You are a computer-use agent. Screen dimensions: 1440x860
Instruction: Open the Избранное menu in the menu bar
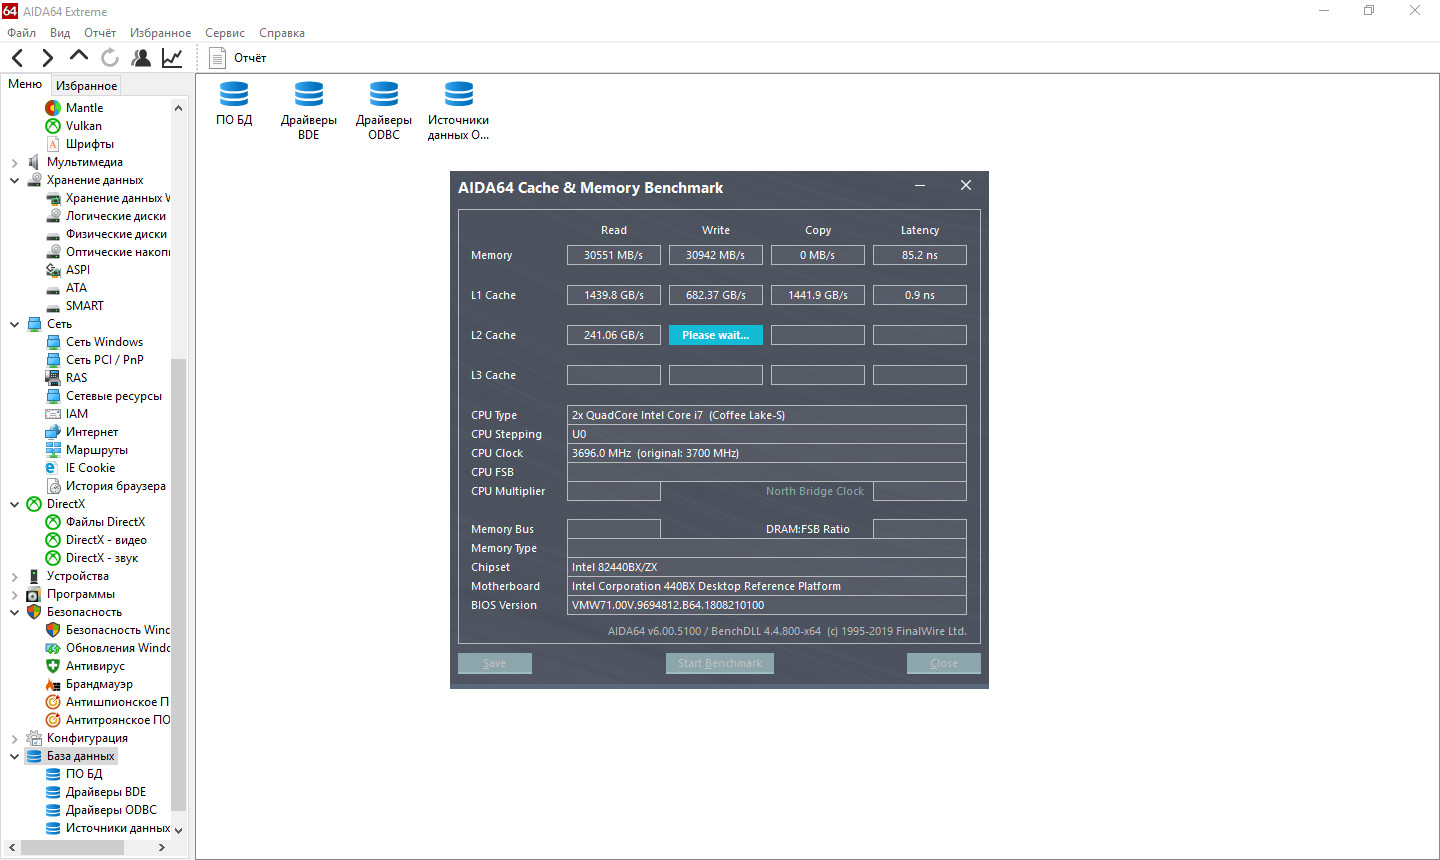point(160,33)
